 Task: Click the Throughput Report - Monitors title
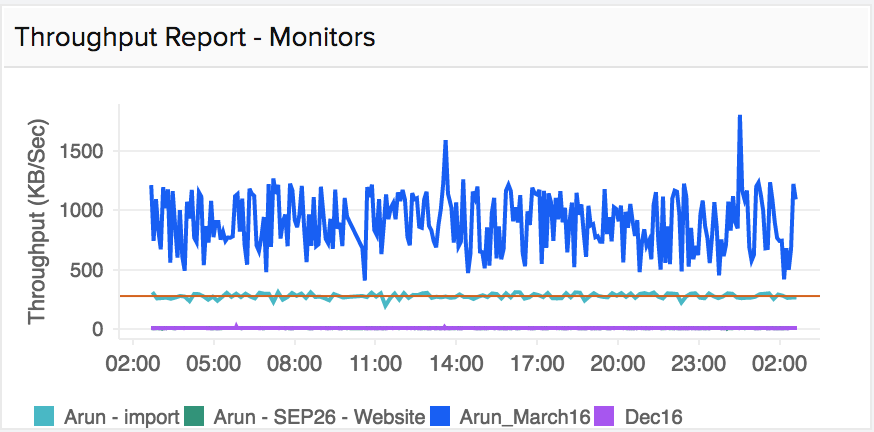click(195, 37)
